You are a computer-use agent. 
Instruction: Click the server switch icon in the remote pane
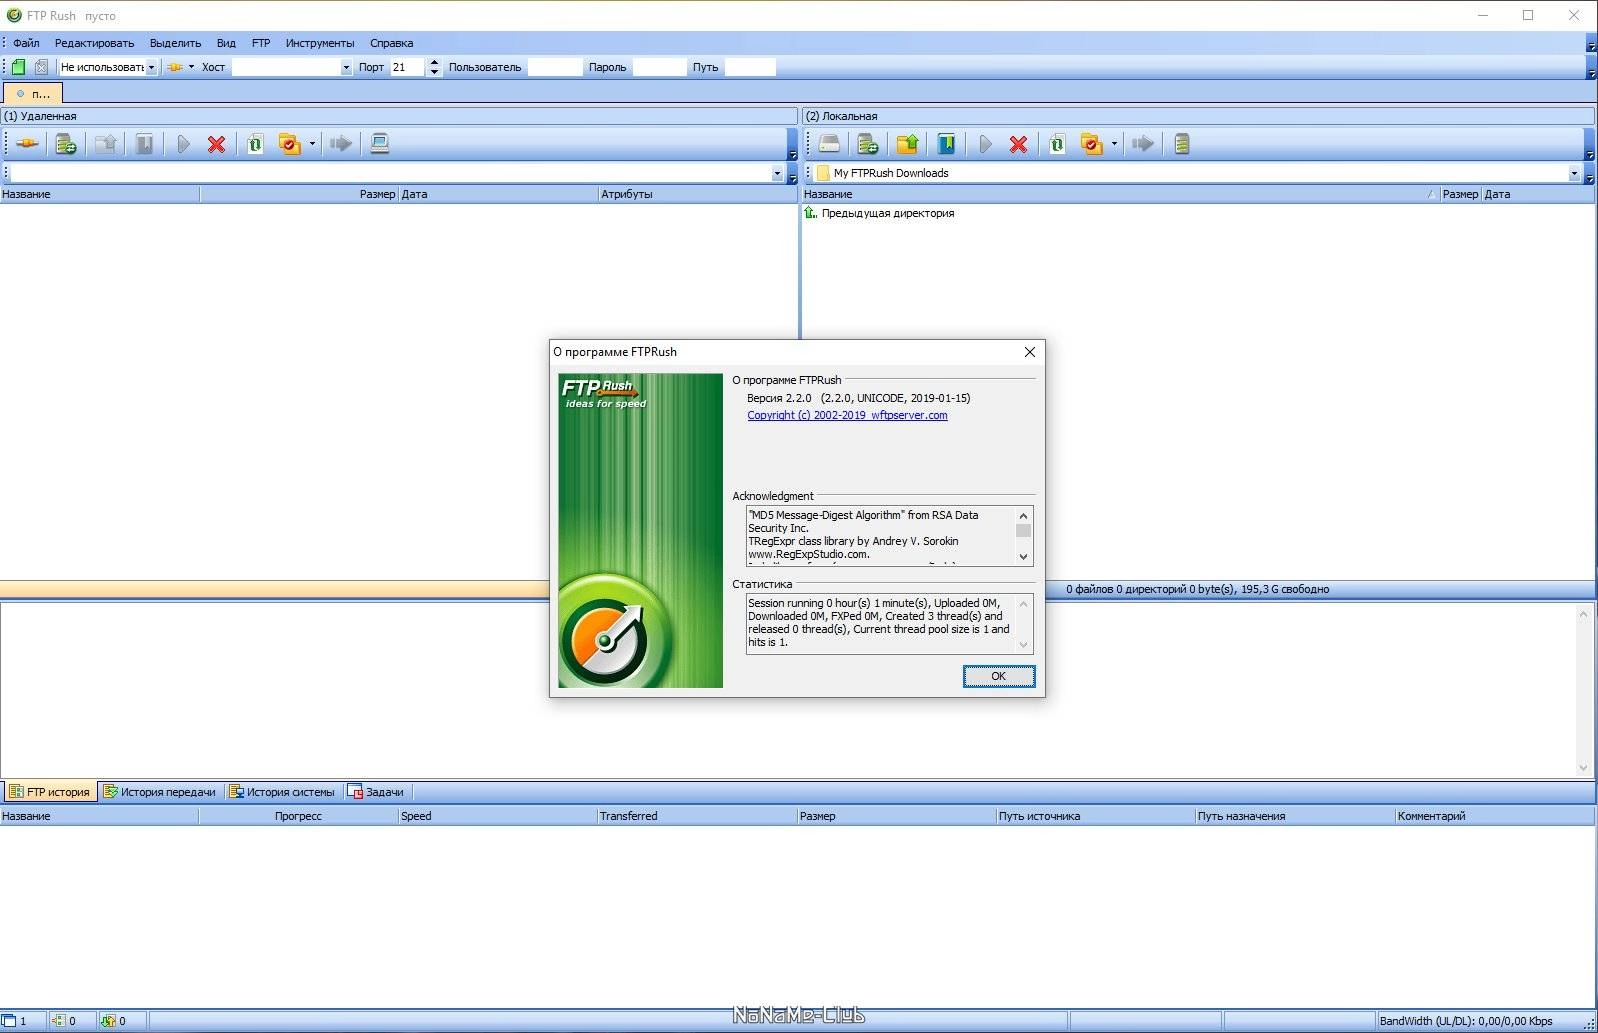66,144
